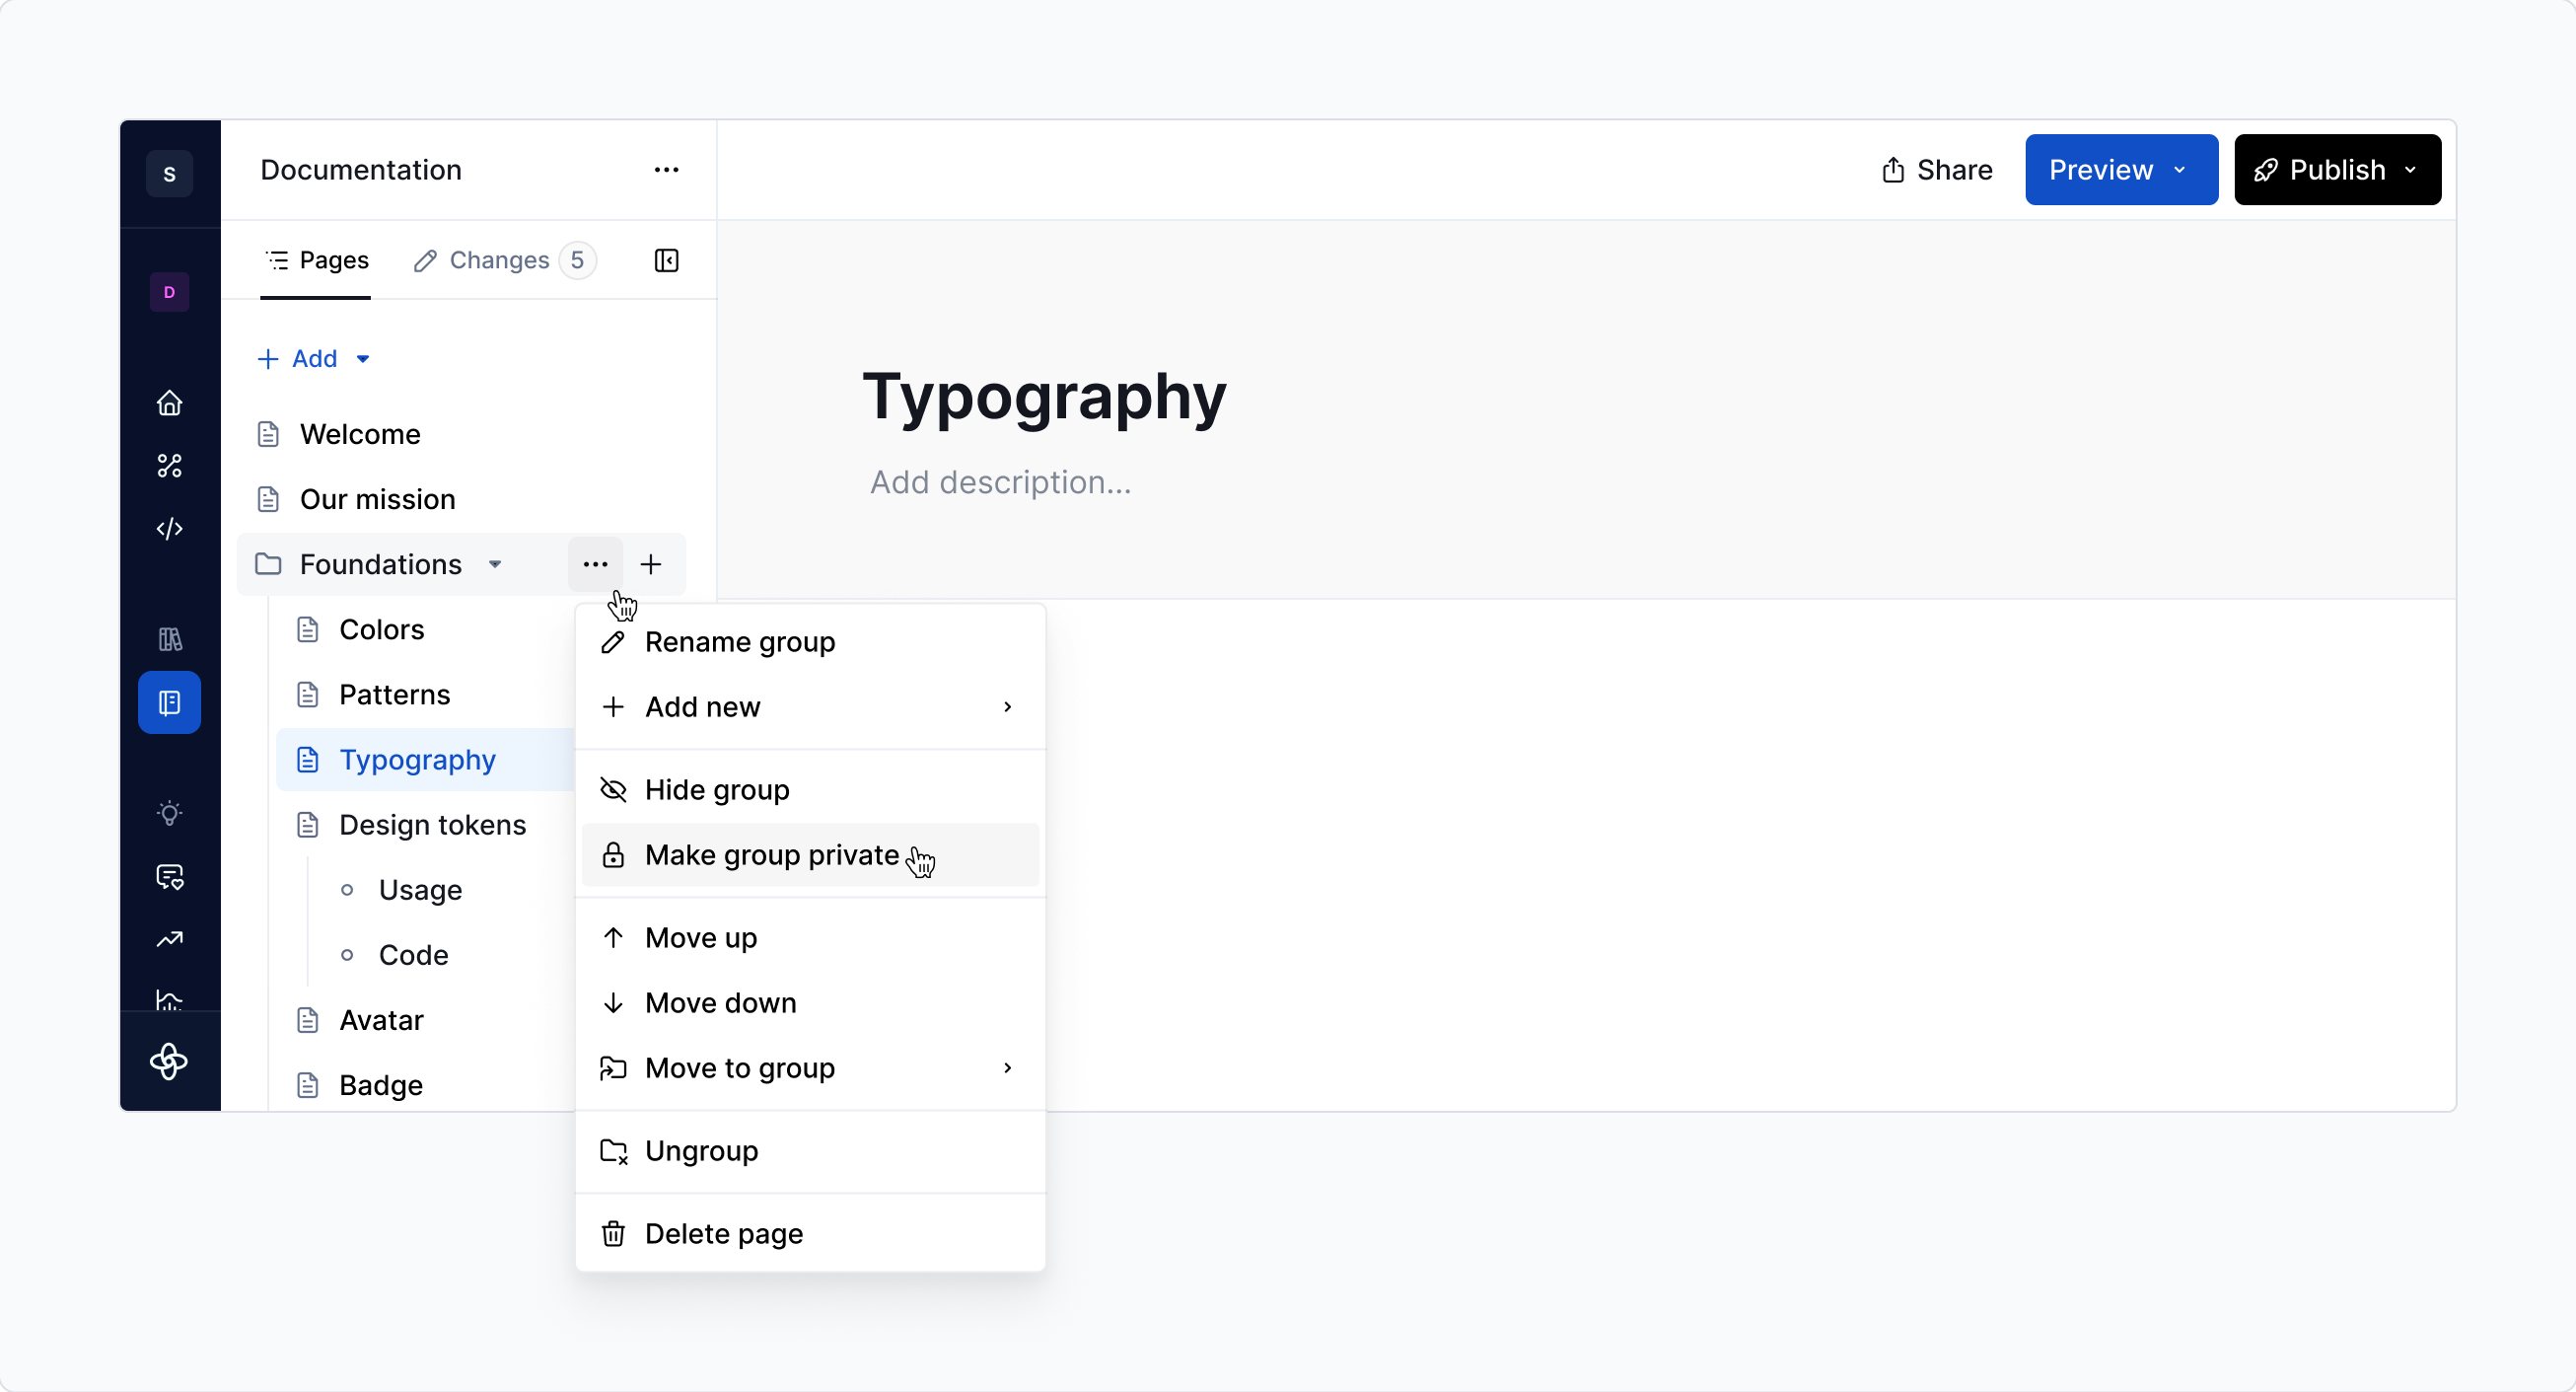
Task: Click the black Publish button
Action: pyautogui.click(x=2338, y=170)
